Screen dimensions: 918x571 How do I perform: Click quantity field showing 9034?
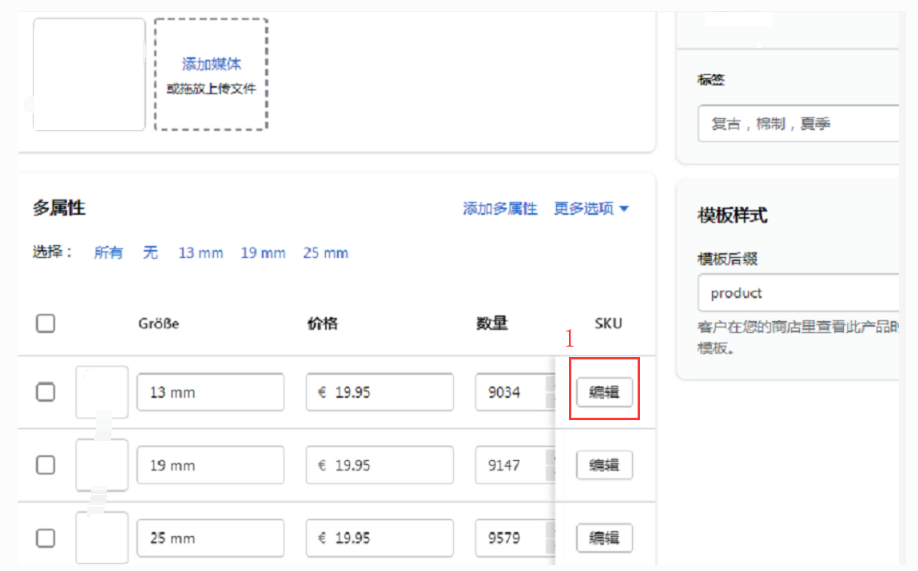pos(510,392)
